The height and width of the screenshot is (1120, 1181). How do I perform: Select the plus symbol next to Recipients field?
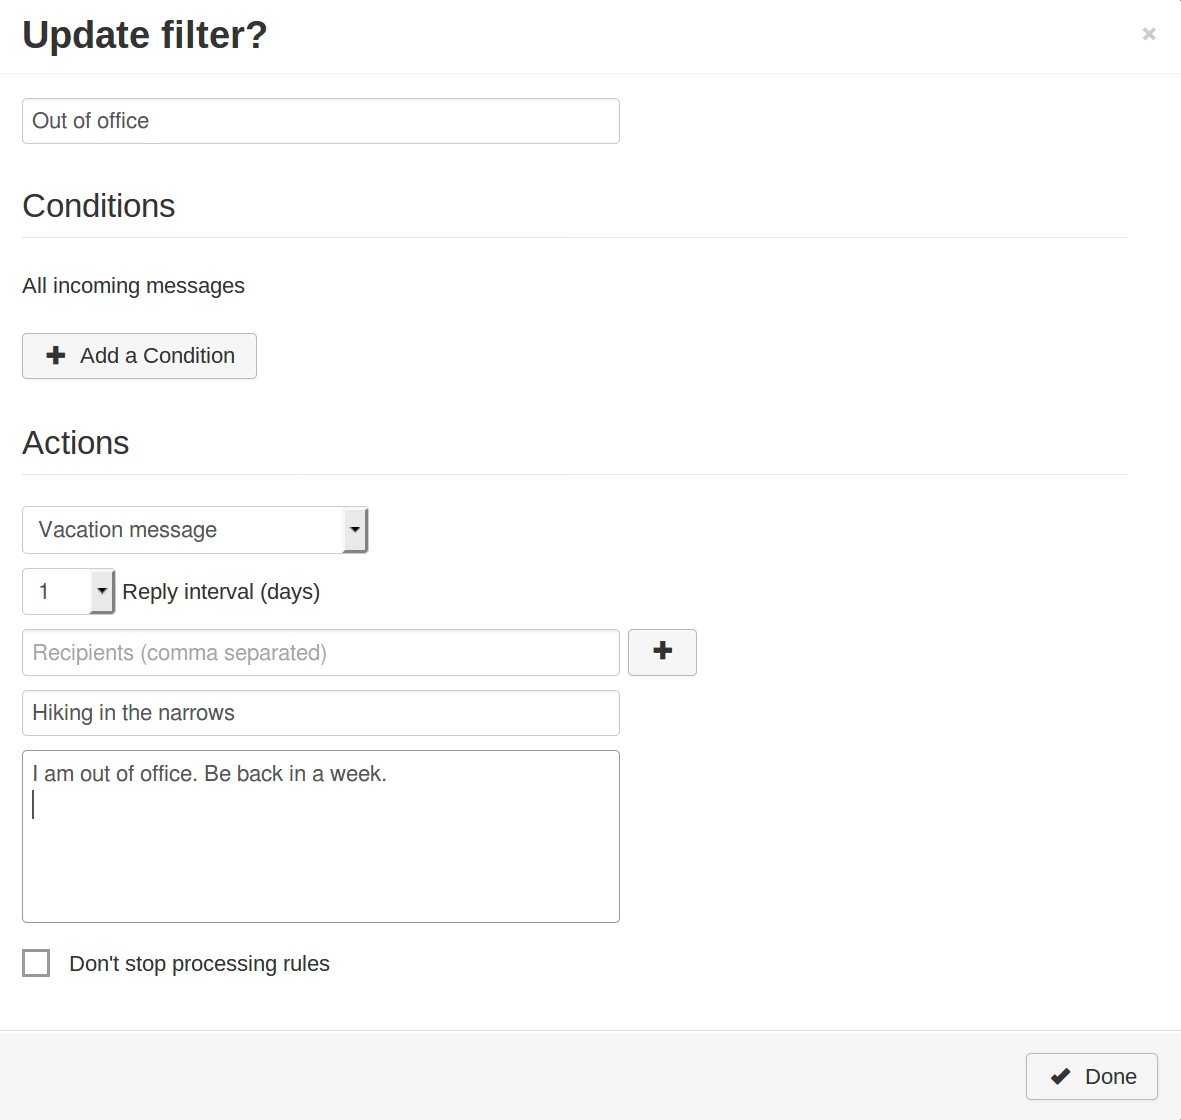(662, 652)
